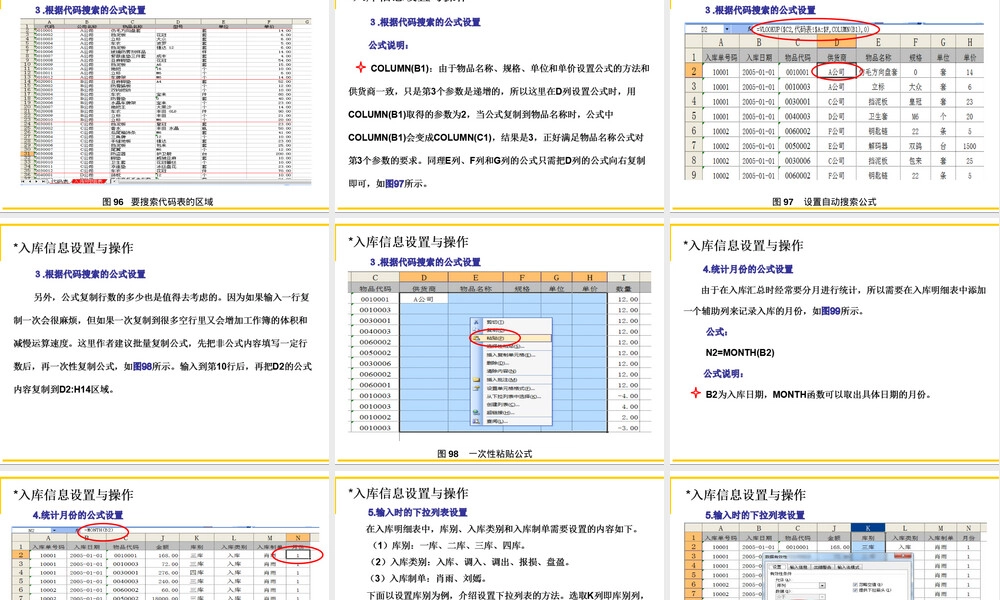Select column I header in 图98 sheet
1000x600 pixels.
click(x=623, y=277)
